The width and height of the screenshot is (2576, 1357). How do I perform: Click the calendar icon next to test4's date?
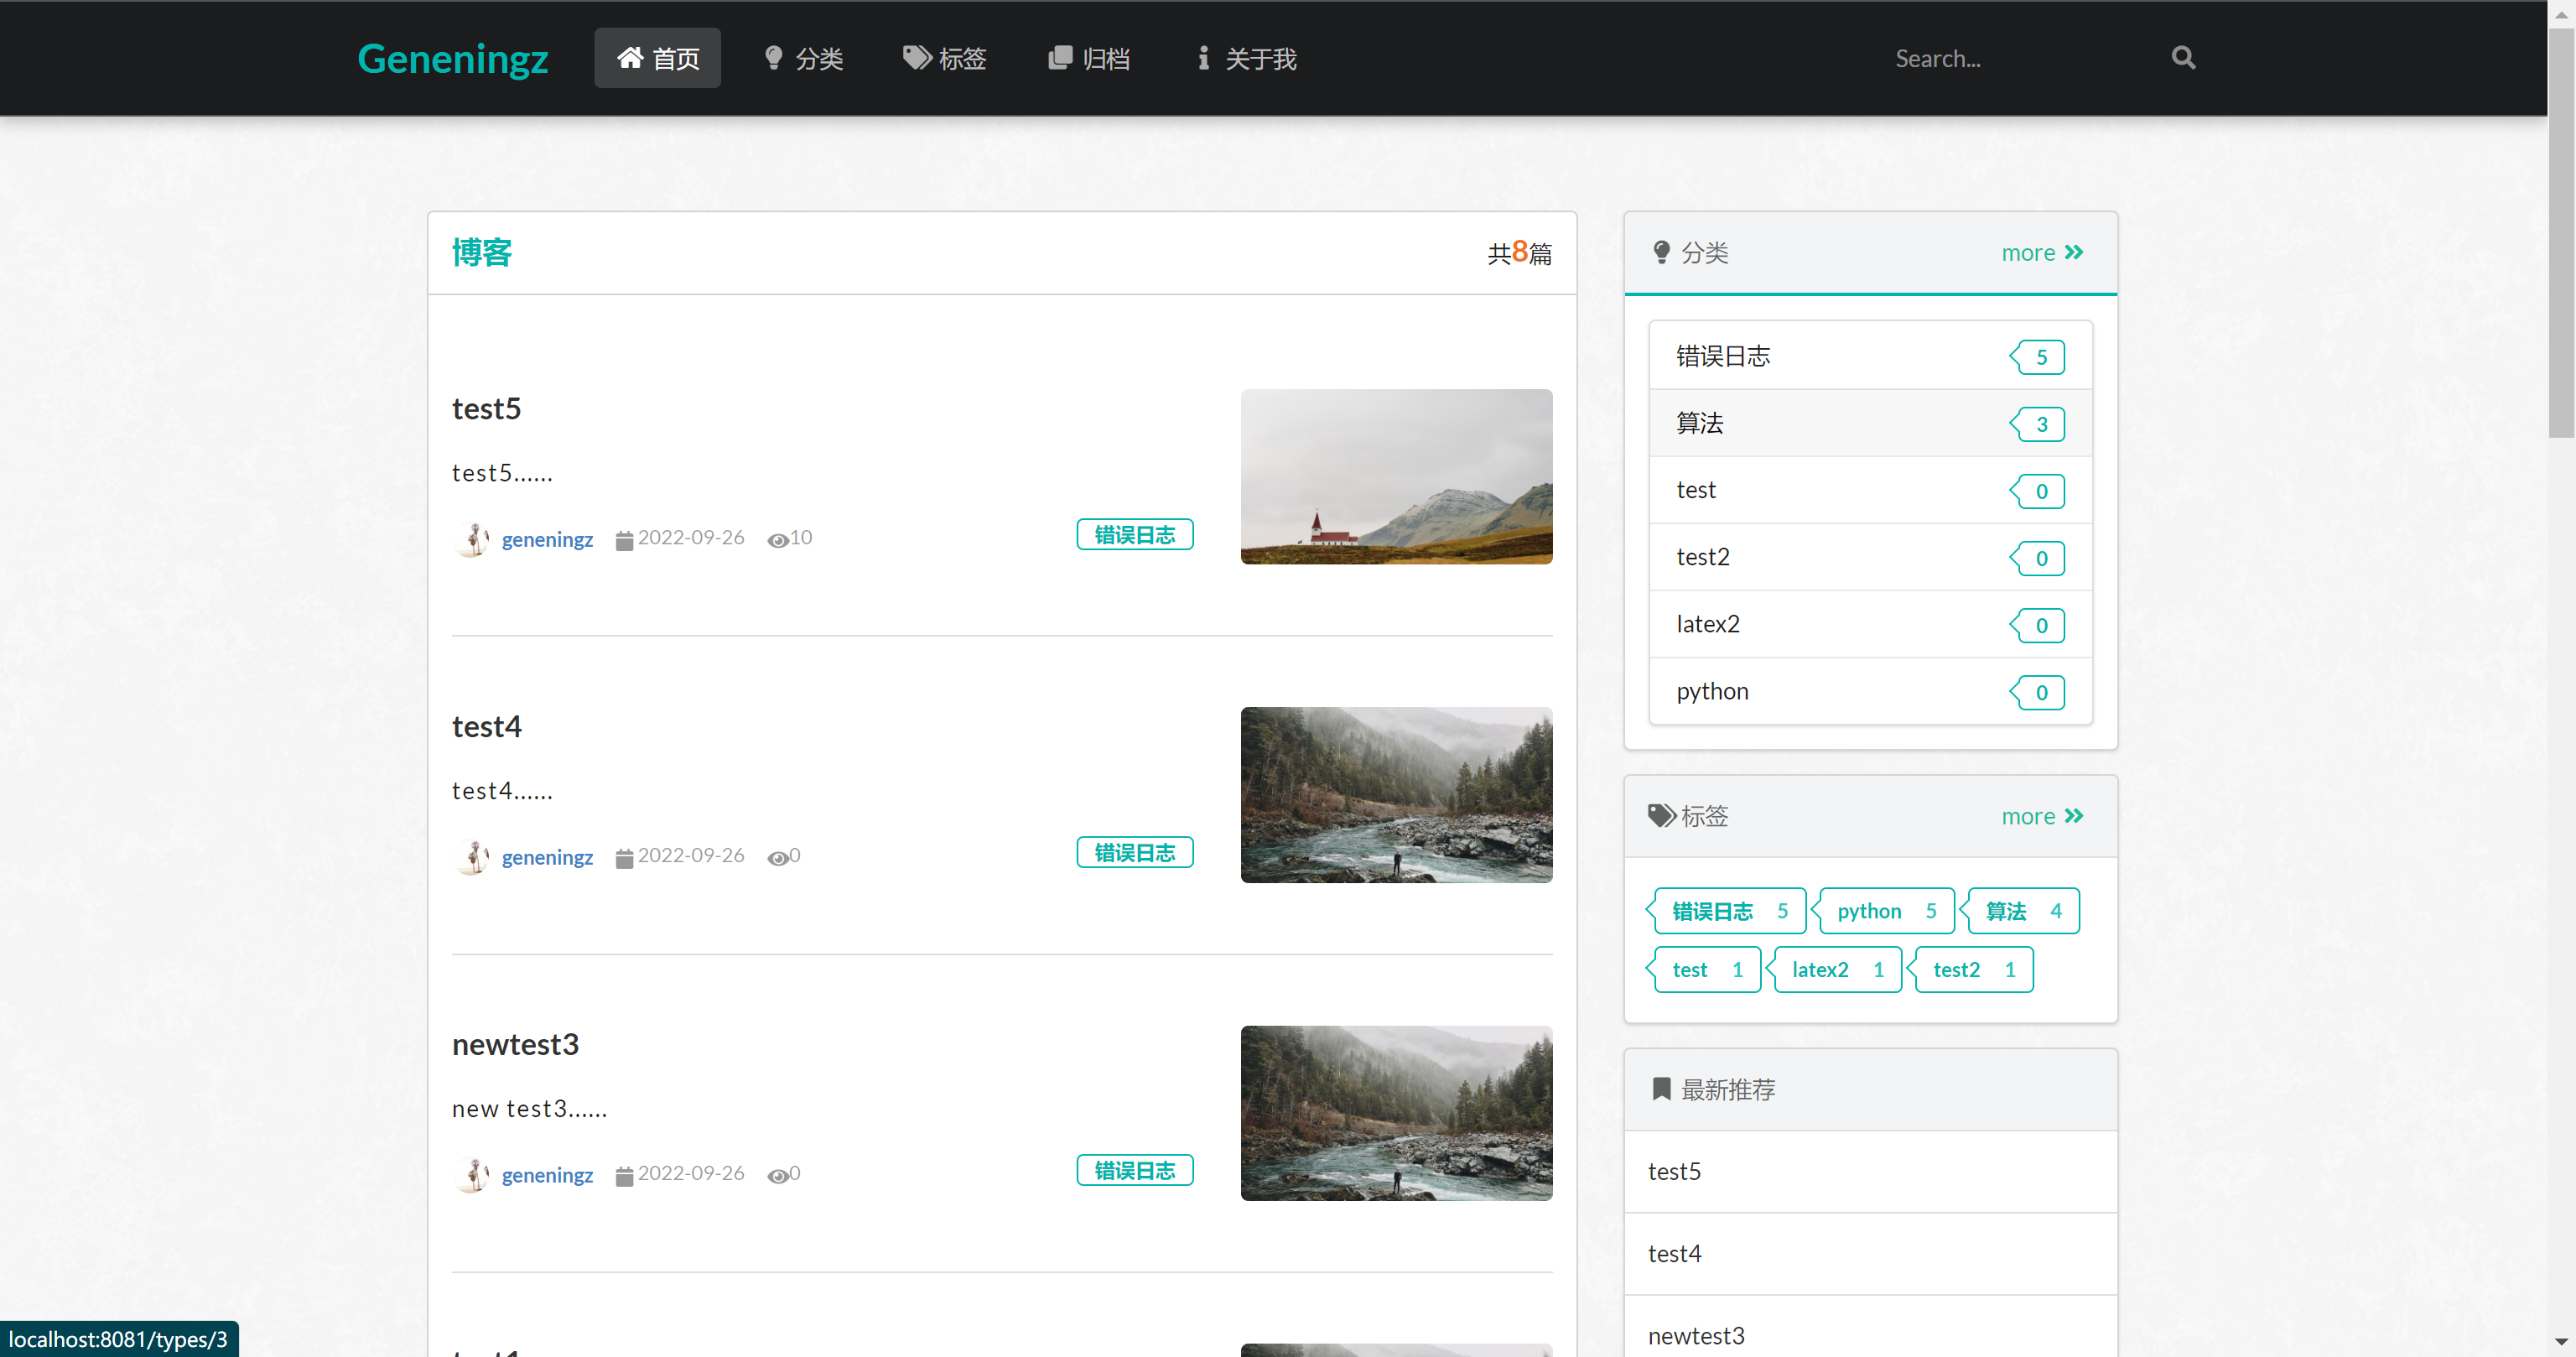[x=624, y=857]
